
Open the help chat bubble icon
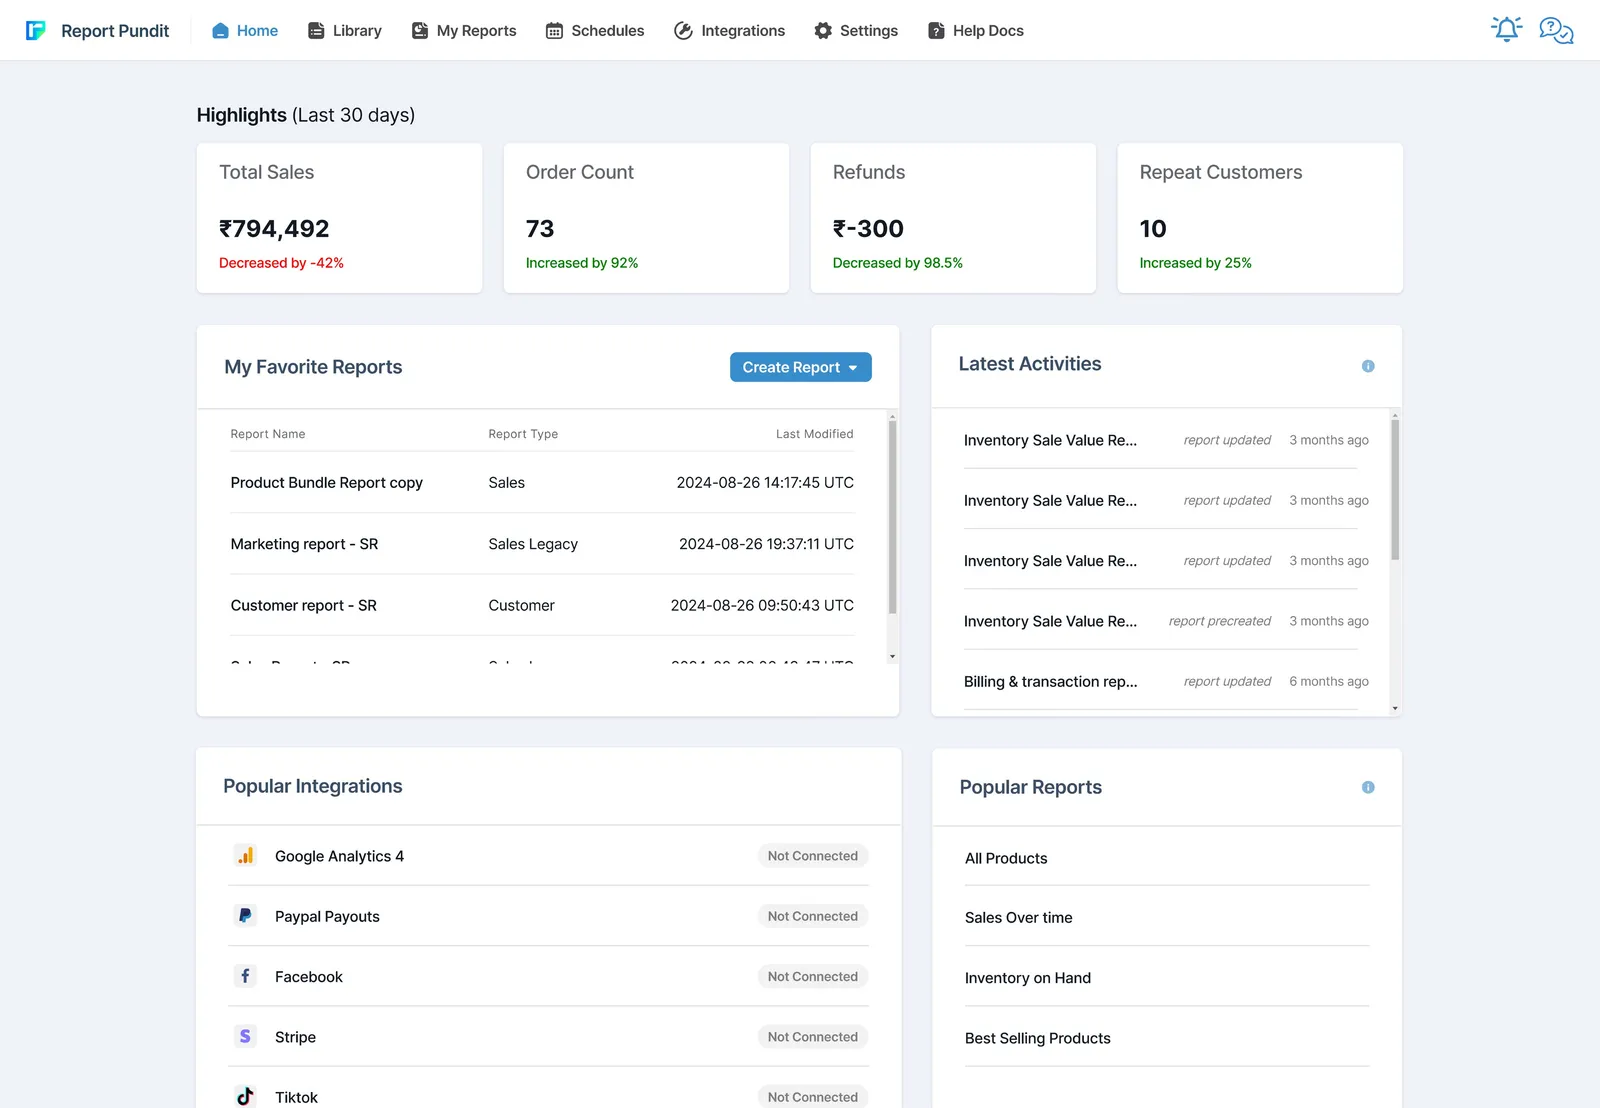point(1556,30)
